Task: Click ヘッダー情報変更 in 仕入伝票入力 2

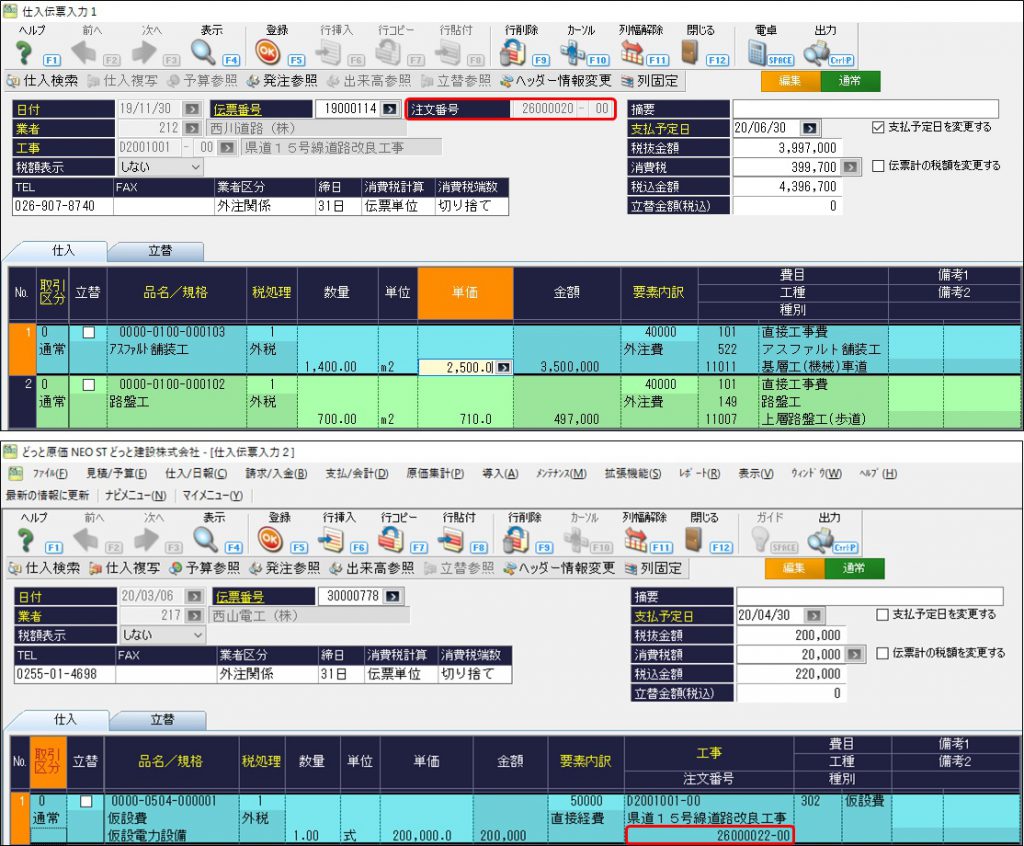Action: tap(558, 568)
